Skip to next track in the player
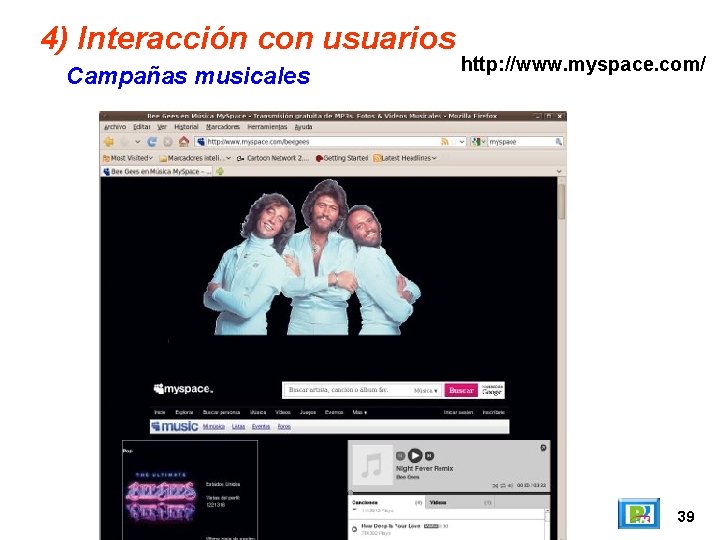720x540 pixels. pyautogui.click(x=429, y=456)
